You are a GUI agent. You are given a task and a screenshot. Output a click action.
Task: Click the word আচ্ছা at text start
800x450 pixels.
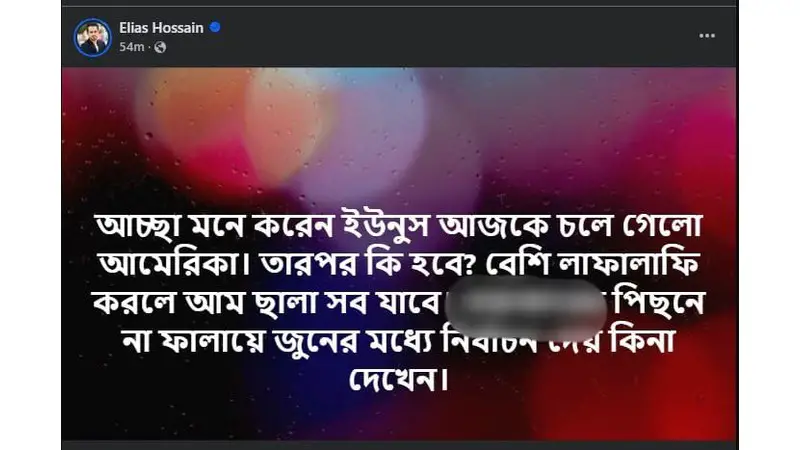[137, 226]
